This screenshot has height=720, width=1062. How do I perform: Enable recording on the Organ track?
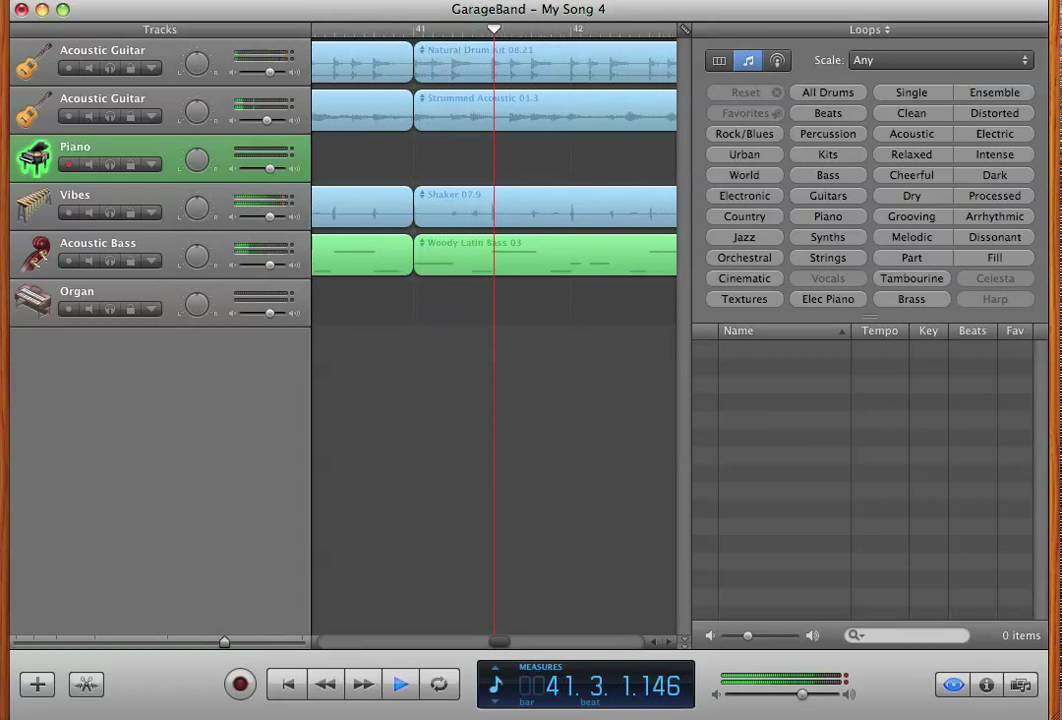[68, 309]
